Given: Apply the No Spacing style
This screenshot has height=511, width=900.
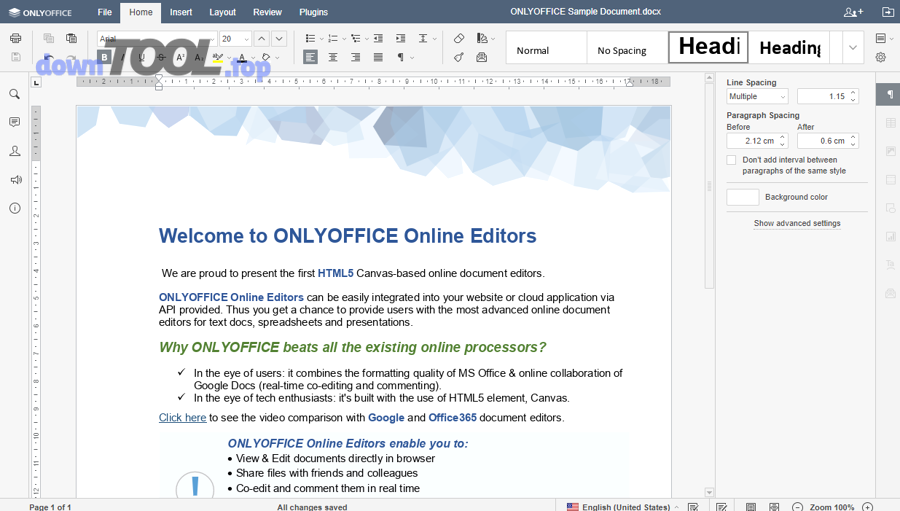Looking at the screenshot, I should (627, 48).
